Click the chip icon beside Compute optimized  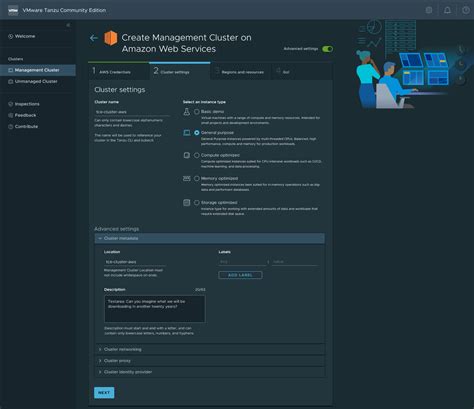pyautogui.click(x=187, y=155)
